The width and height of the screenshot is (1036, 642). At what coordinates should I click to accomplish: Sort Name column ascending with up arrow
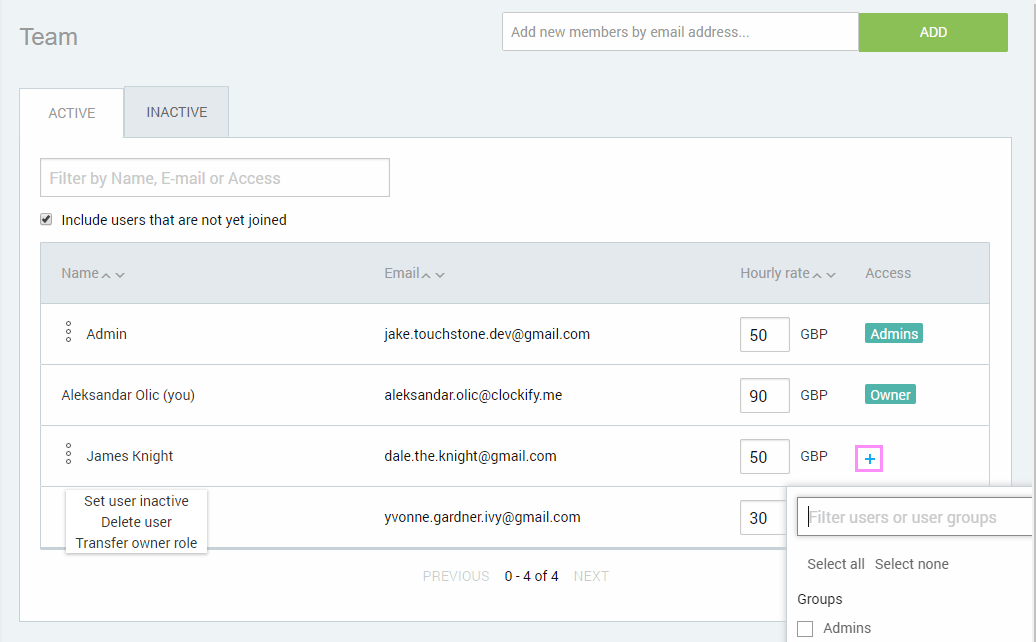(x=106, y=275)
